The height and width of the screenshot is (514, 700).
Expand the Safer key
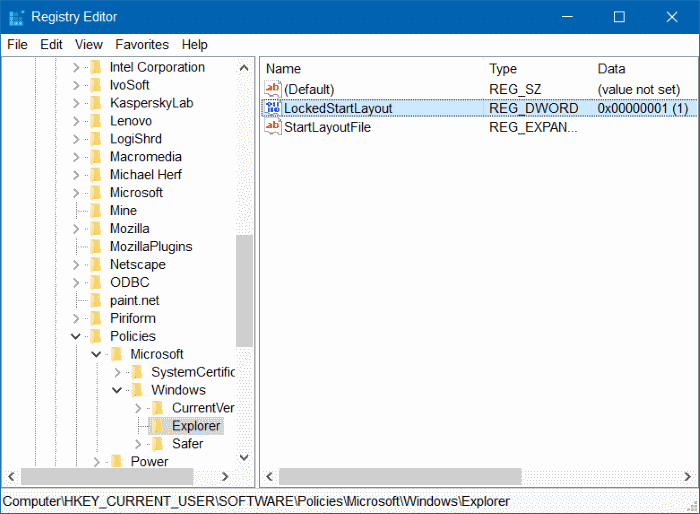[x=138, y=444]
